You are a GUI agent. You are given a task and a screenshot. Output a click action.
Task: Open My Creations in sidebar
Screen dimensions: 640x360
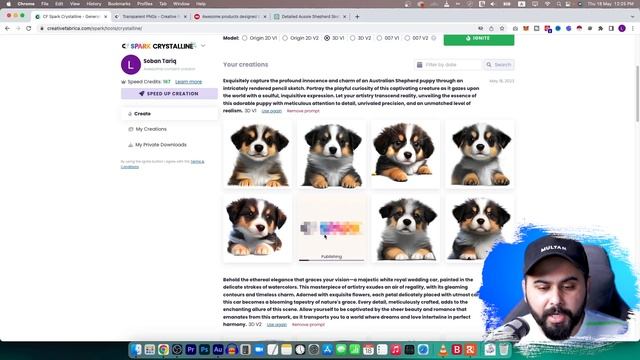[x=151, y=129]
